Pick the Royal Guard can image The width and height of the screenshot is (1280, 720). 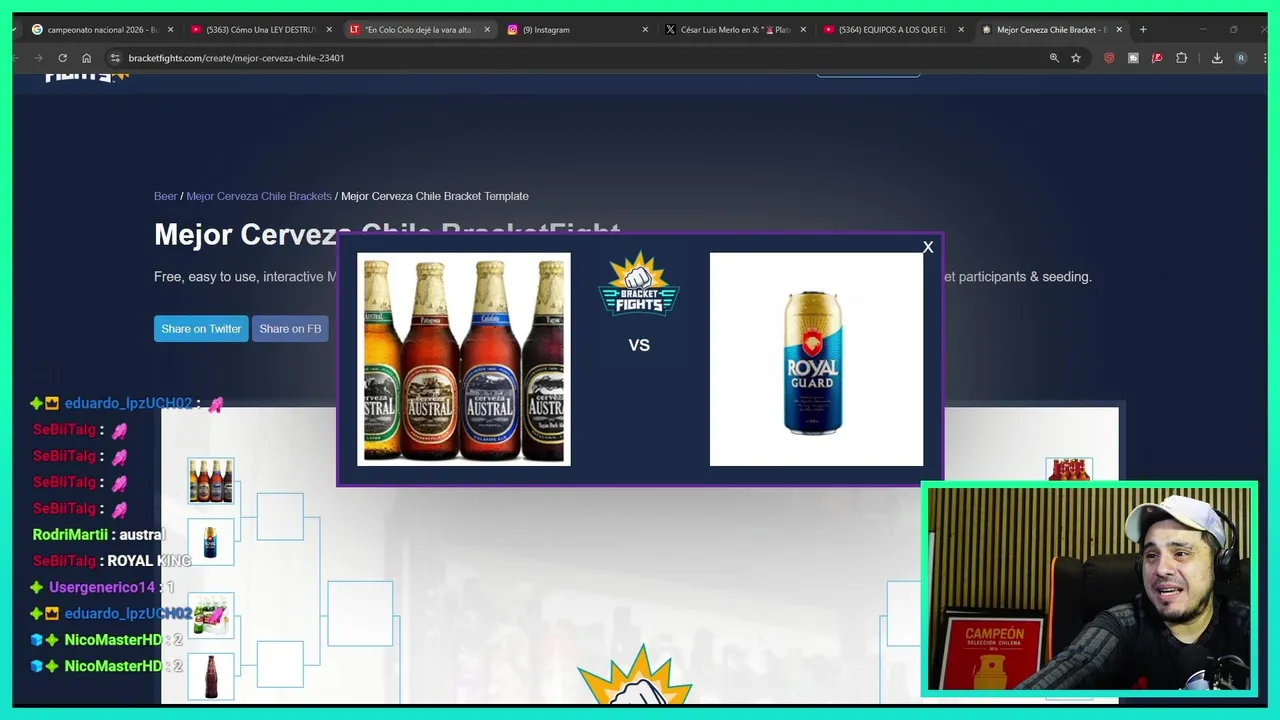tap(816, 359)
